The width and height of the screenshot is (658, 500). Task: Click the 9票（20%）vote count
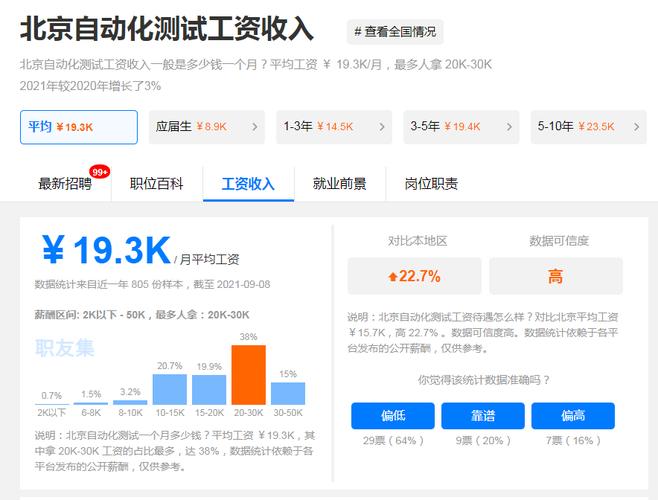[483, 440]
